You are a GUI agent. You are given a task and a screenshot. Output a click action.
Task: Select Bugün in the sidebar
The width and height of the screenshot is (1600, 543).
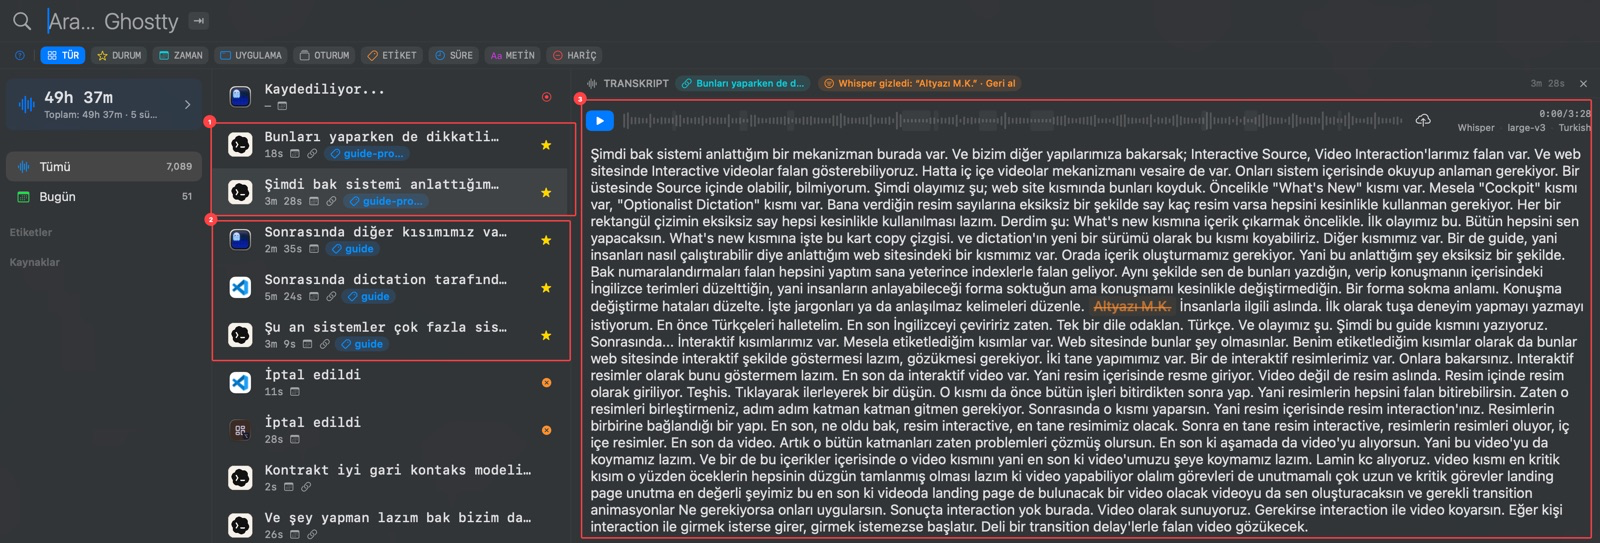(105, 197)
